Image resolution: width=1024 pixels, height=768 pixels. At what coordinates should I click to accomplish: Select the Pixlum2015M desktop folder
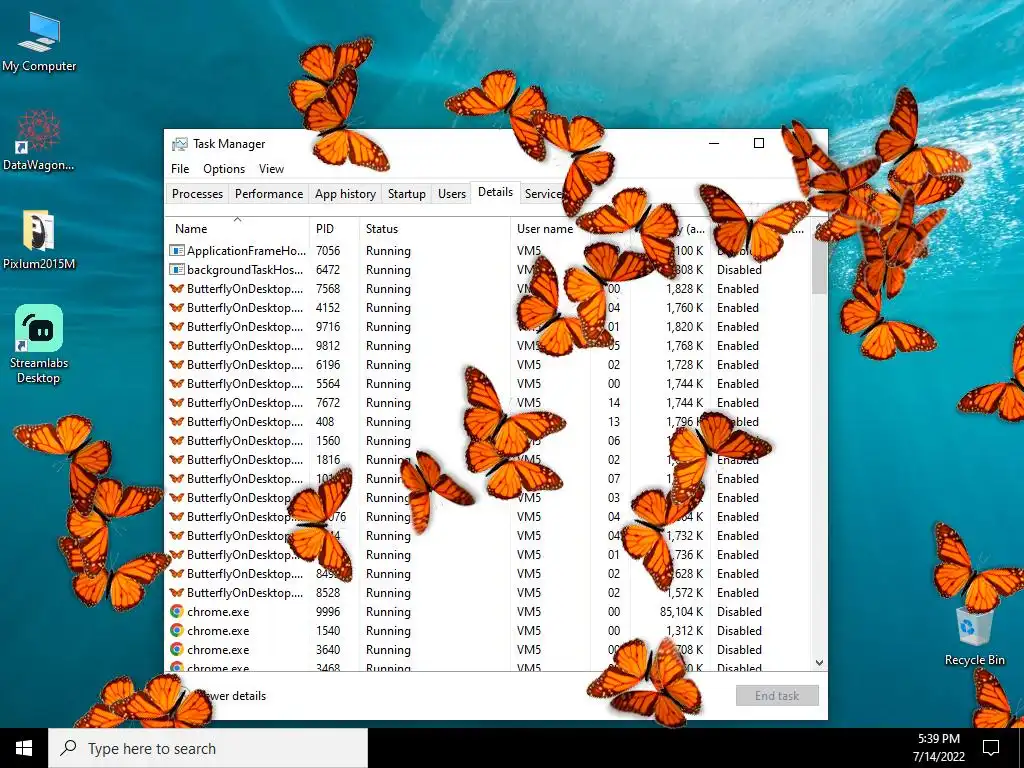coord(39,240)
